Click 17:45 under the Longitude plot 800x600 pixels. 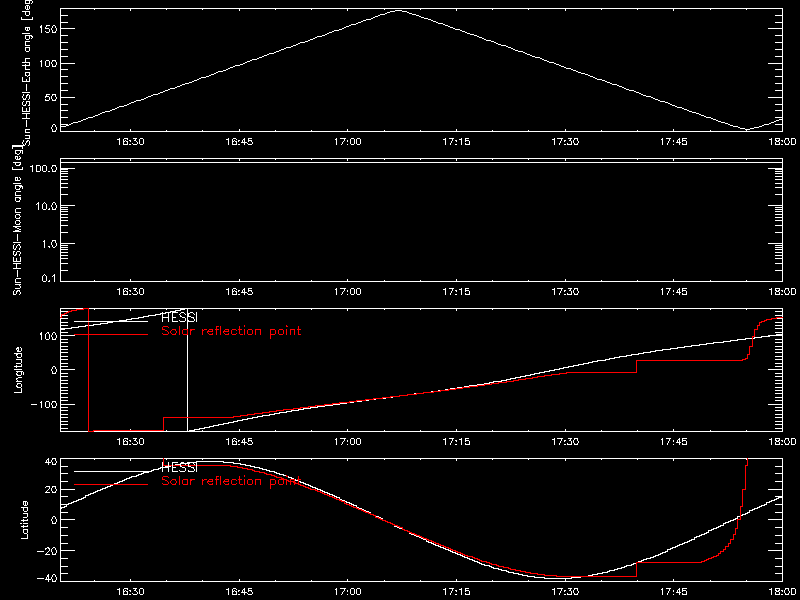pos(673,442)
